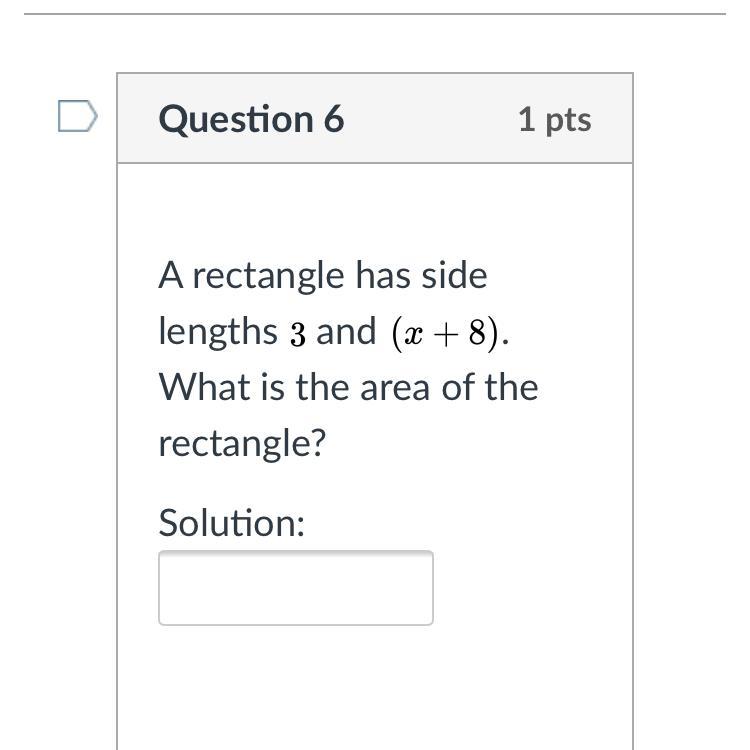Click the word 'lengths' in the question
750x750 pixels.
click(218, 332)
